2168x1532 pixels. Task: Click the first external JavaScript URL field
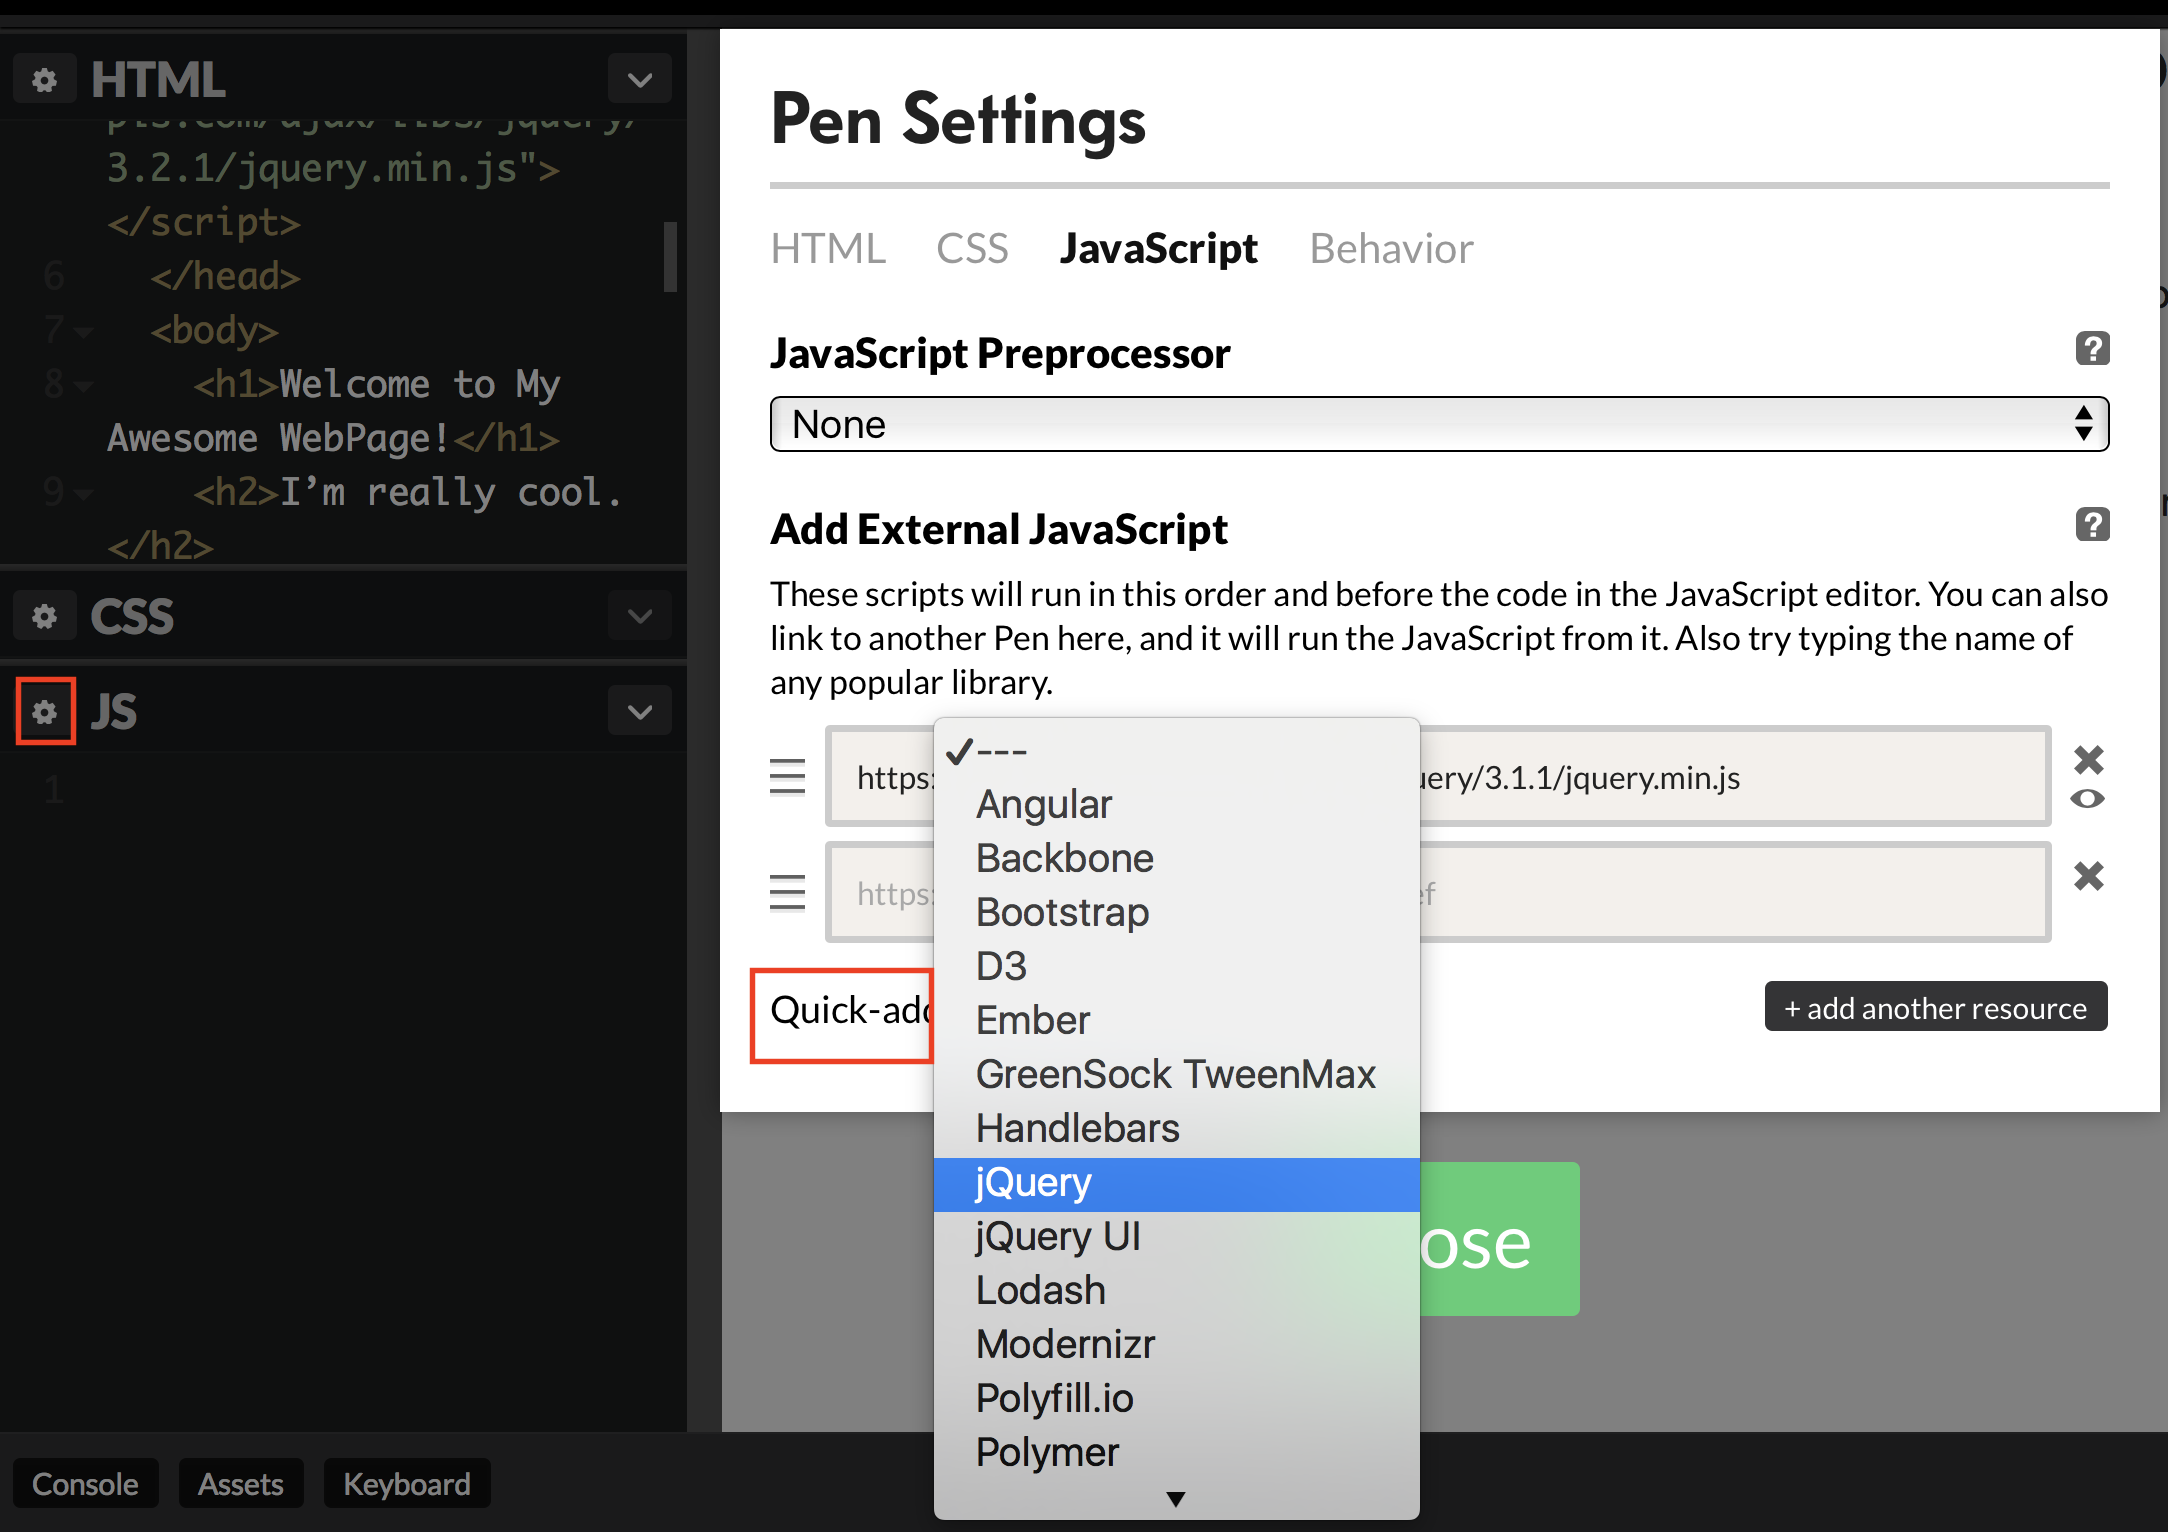tap(1438, 776)
